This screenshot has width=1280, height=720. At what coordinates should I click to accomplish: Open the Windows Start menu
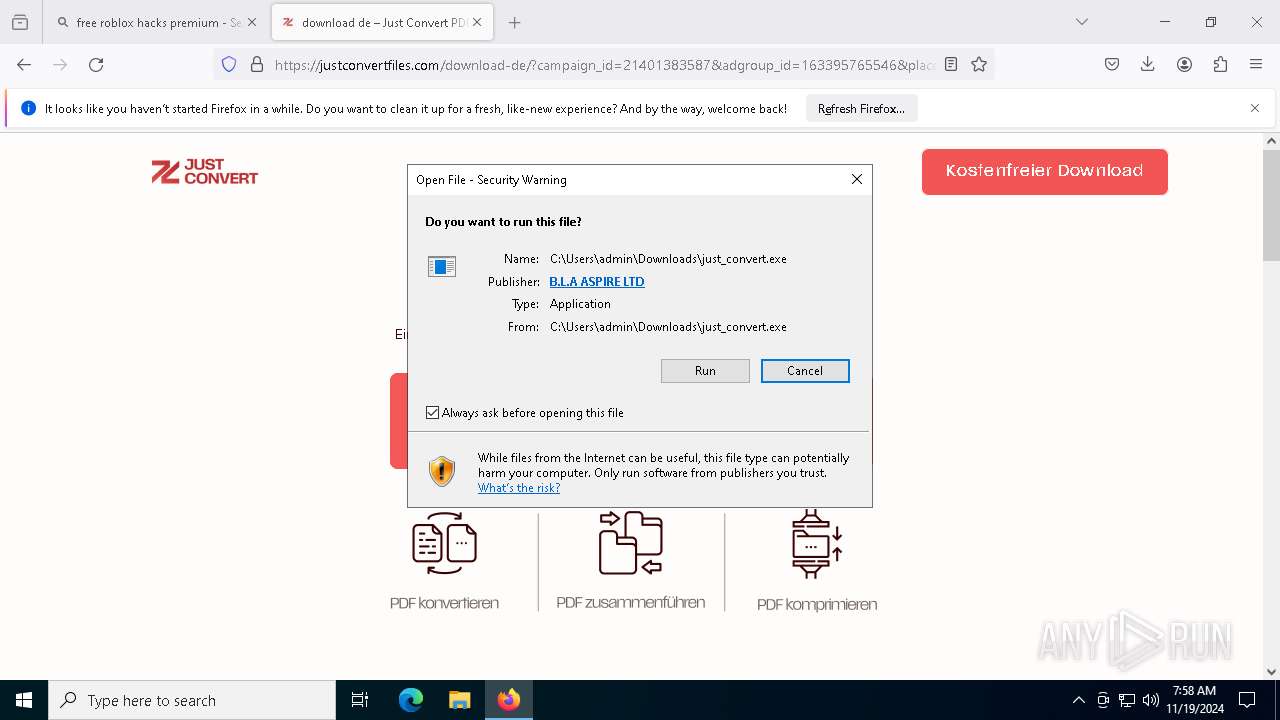pos(24,700)
